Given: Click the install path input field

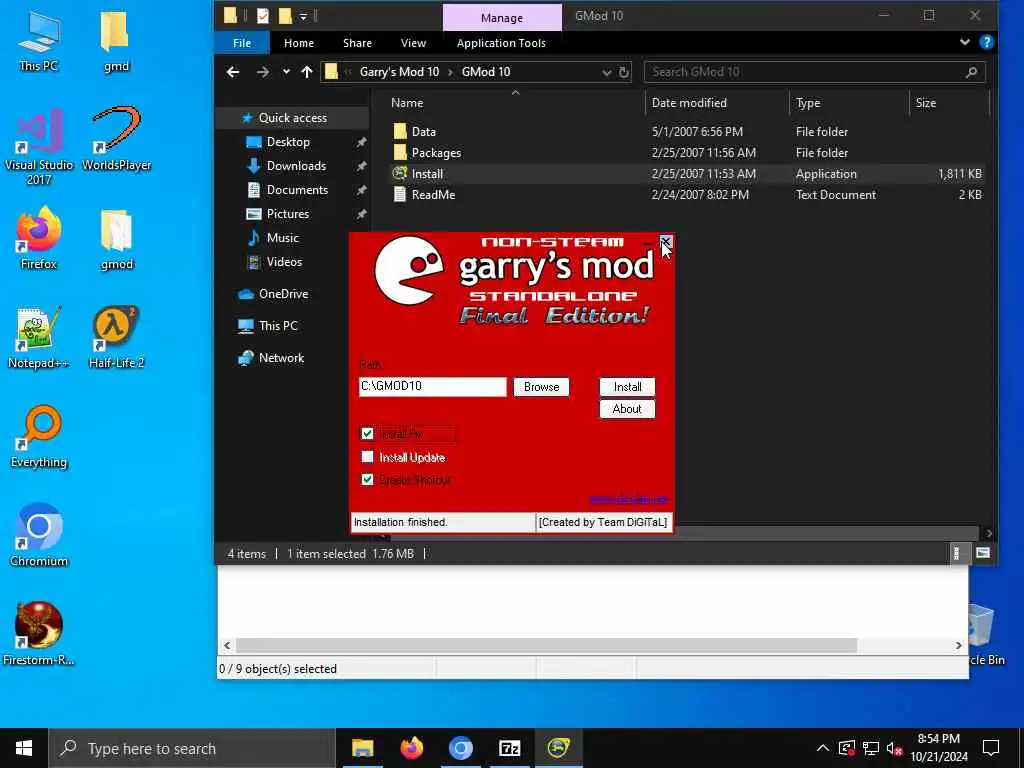Looking at the screenshot, I should pyautogui.click(x=432, y=387).
